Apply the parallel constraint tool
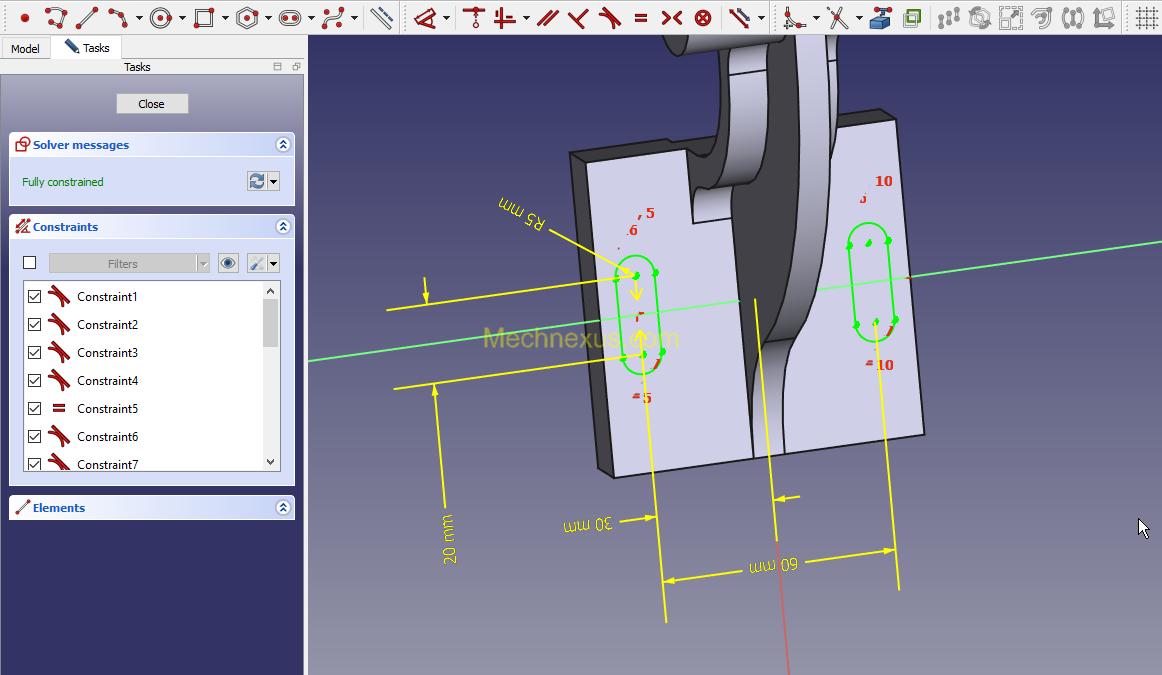This screenshot has height=675, width=1162. [x=547, y=17]
